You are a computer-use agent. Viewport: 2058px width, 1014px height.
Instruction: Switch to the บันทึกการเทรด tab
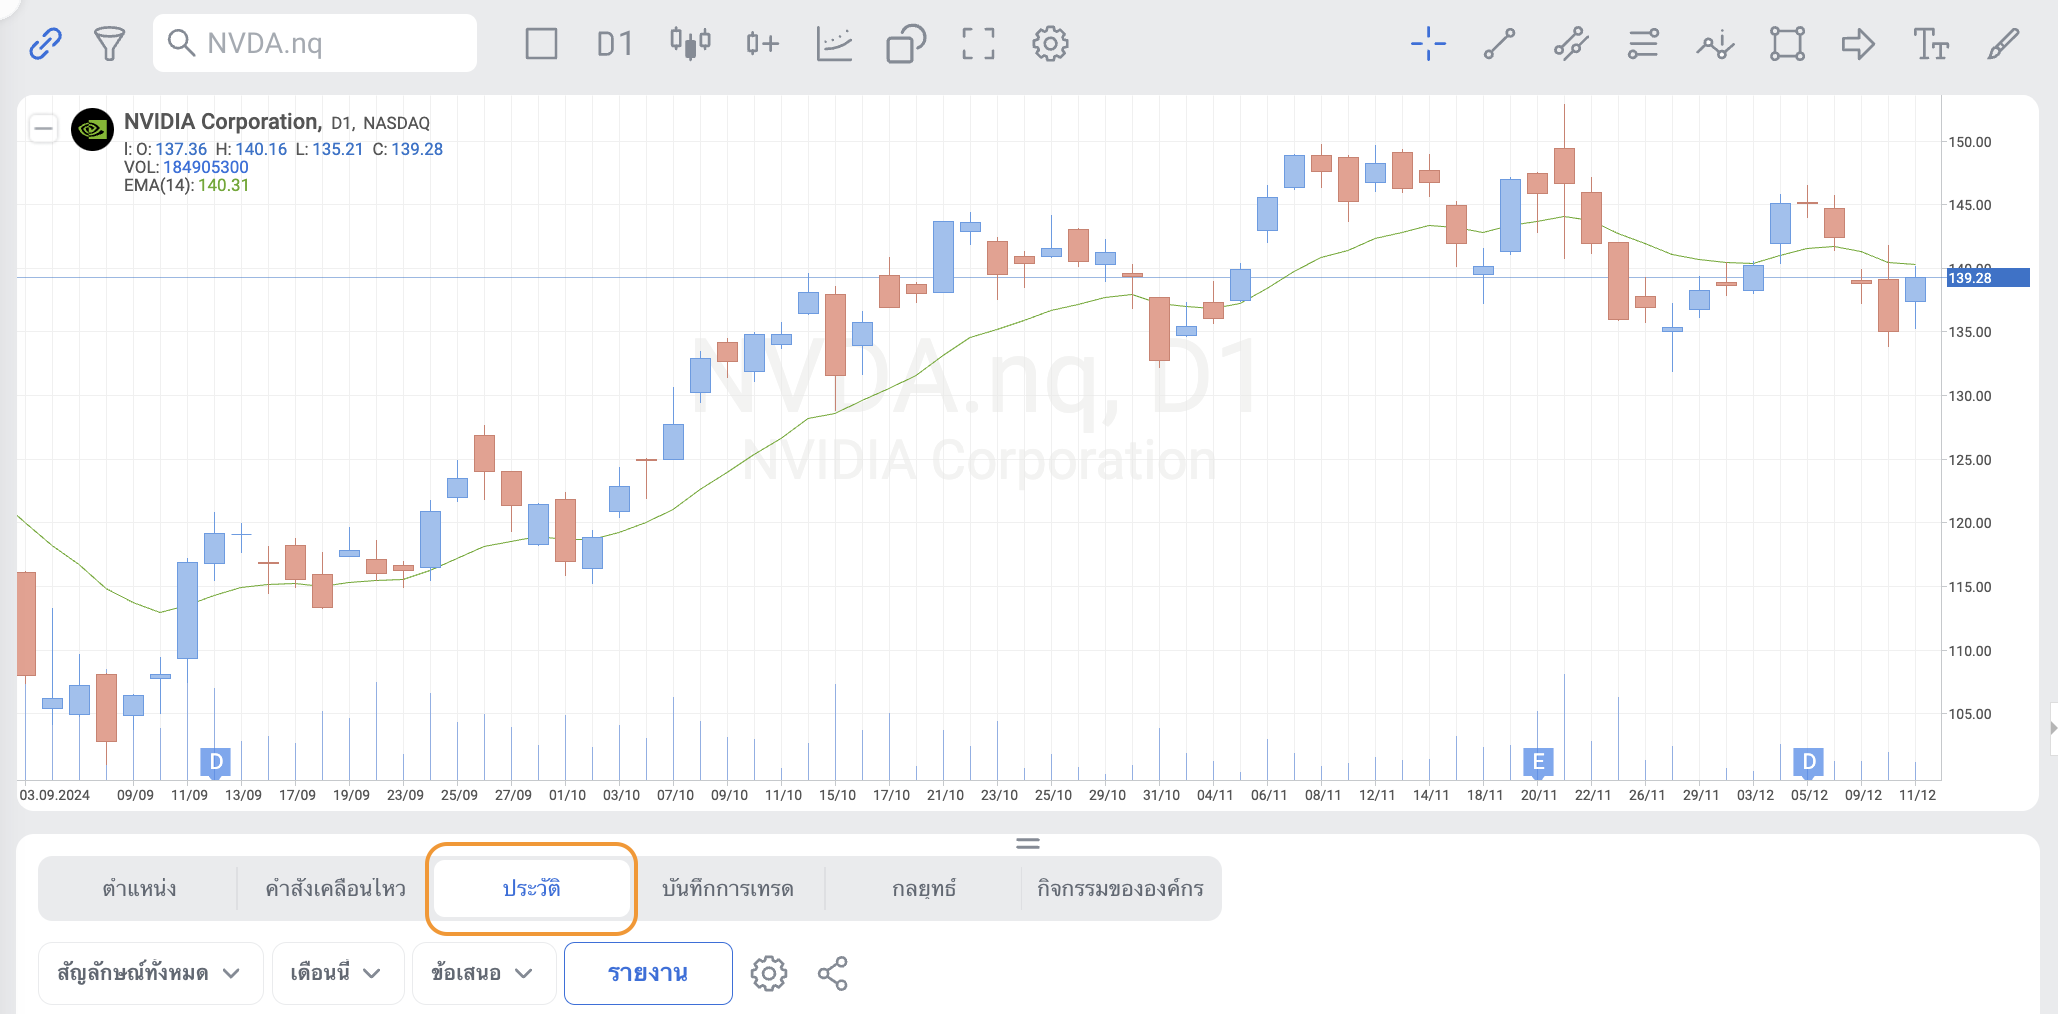pos(727,888)
